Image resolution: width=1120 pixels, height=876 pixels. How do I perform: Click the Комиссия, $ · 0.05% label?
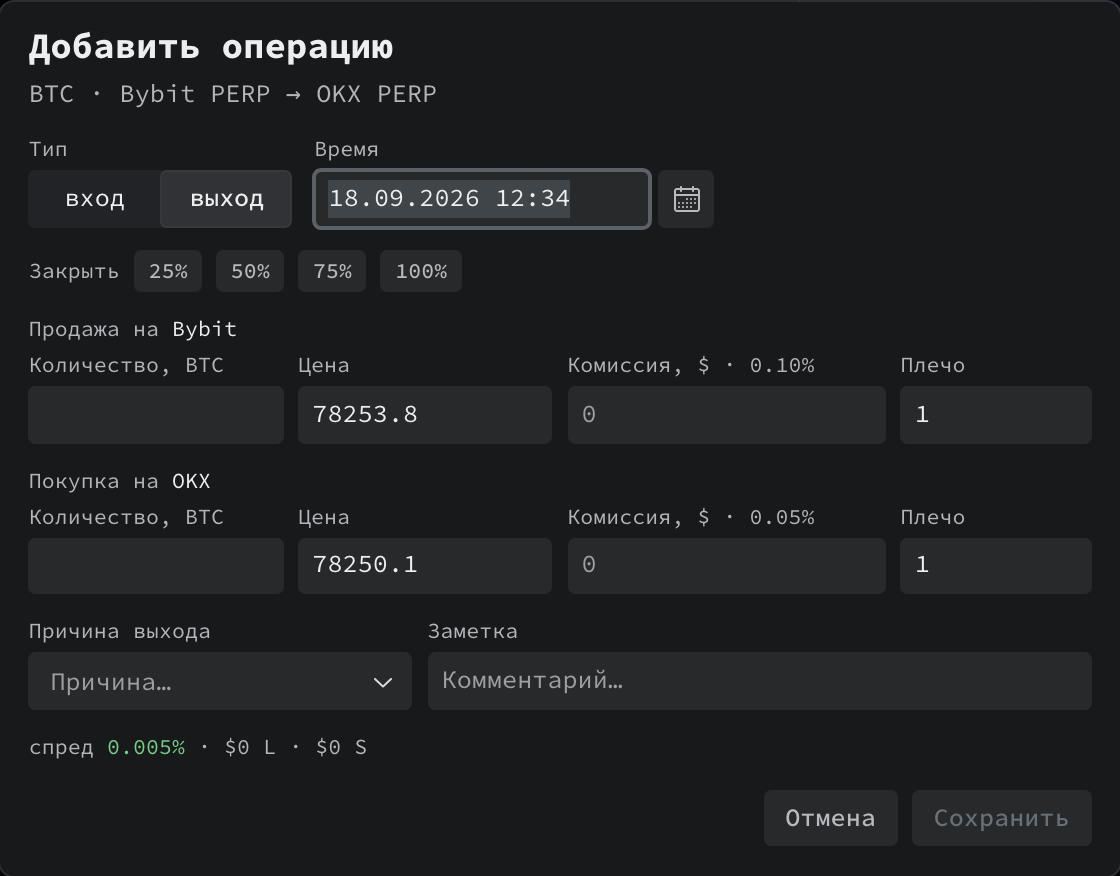click(x=691, y=517)
